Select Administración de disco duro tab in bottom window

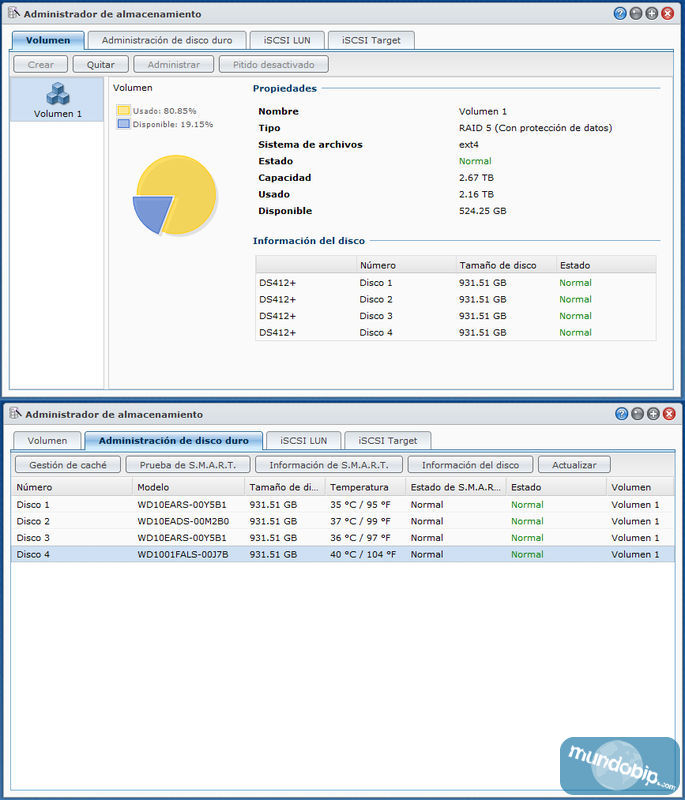pyautogui.click(x=173, y=441)
